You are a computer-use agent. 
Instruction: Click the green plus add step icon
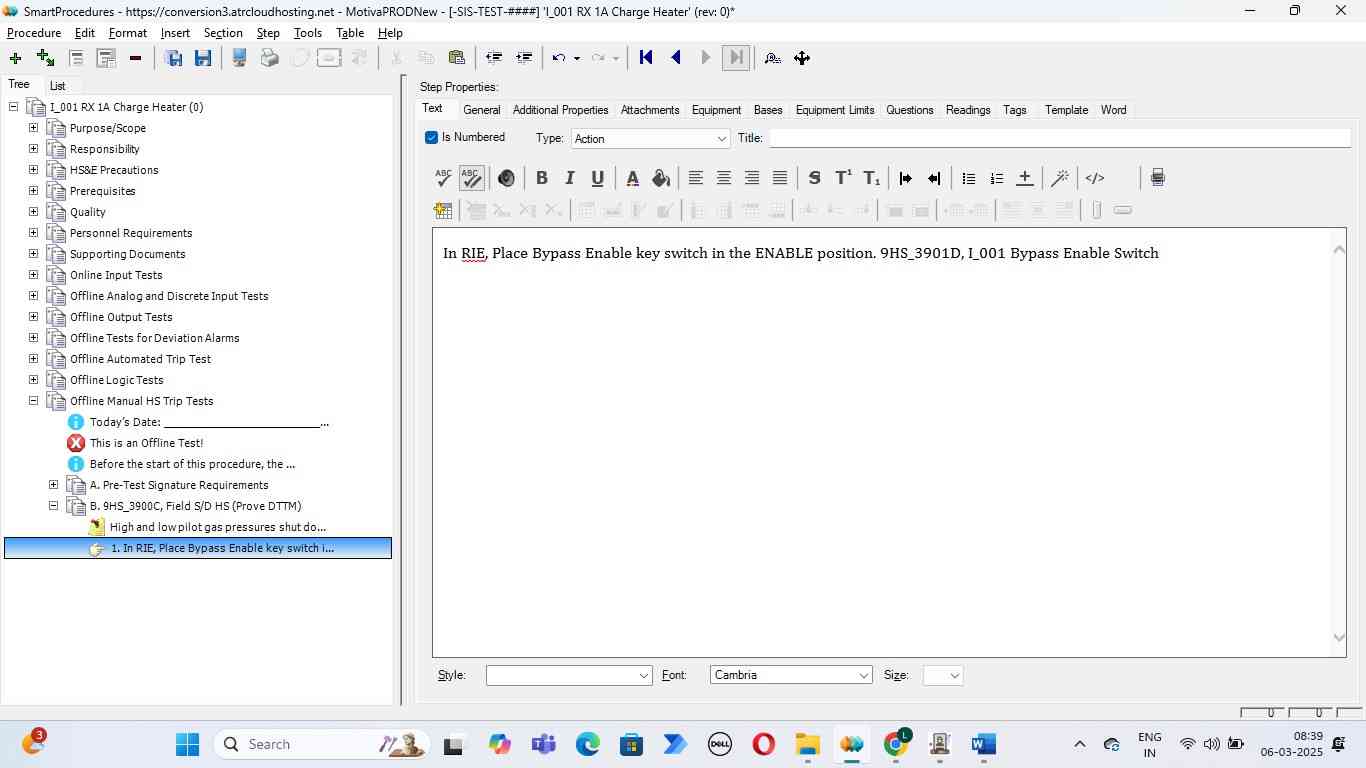click(x=15, y=58)
